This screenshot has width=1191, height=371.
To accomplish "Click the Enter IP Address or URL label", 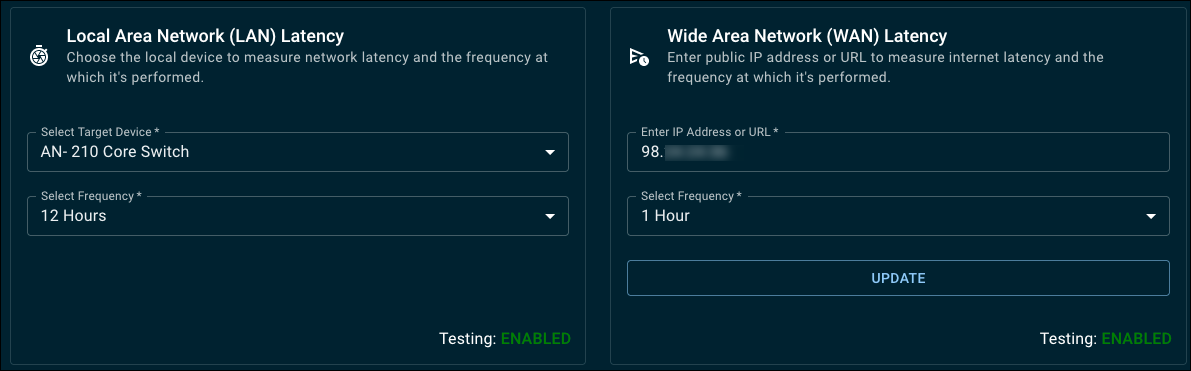I will 709,132.
